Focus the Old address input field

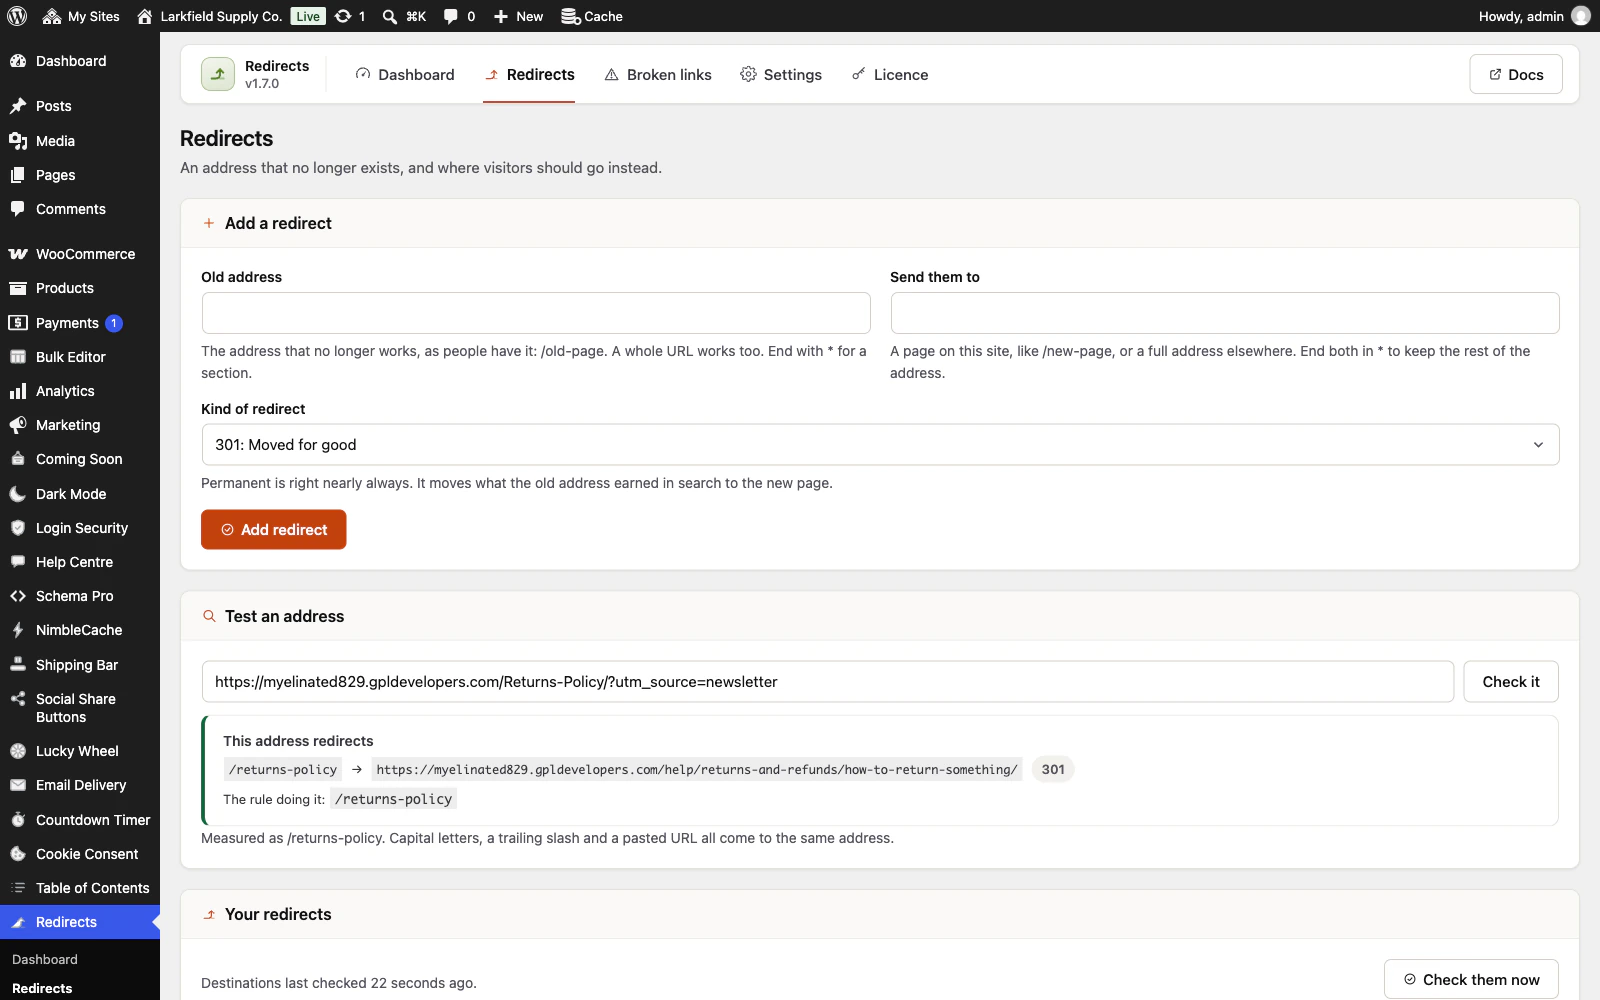[536, 313]
